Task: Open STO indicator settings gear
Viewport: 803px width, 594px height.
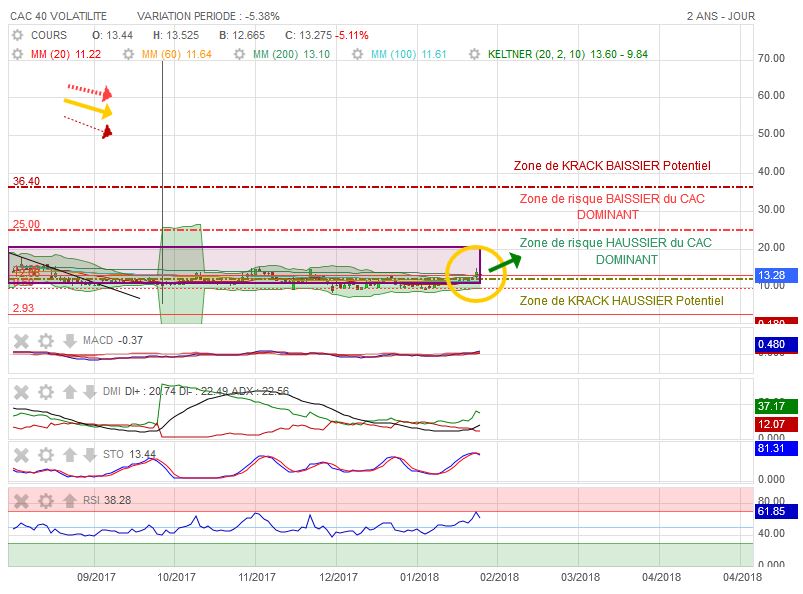Action: point(46,455)
